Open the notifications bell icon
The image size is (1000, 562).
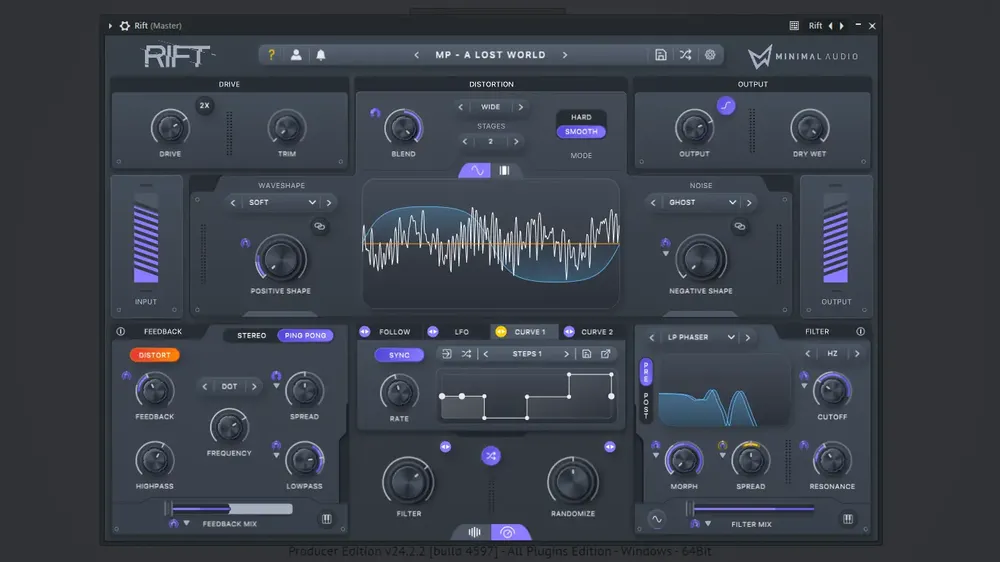pyautogui.click(x=321, y=55)
